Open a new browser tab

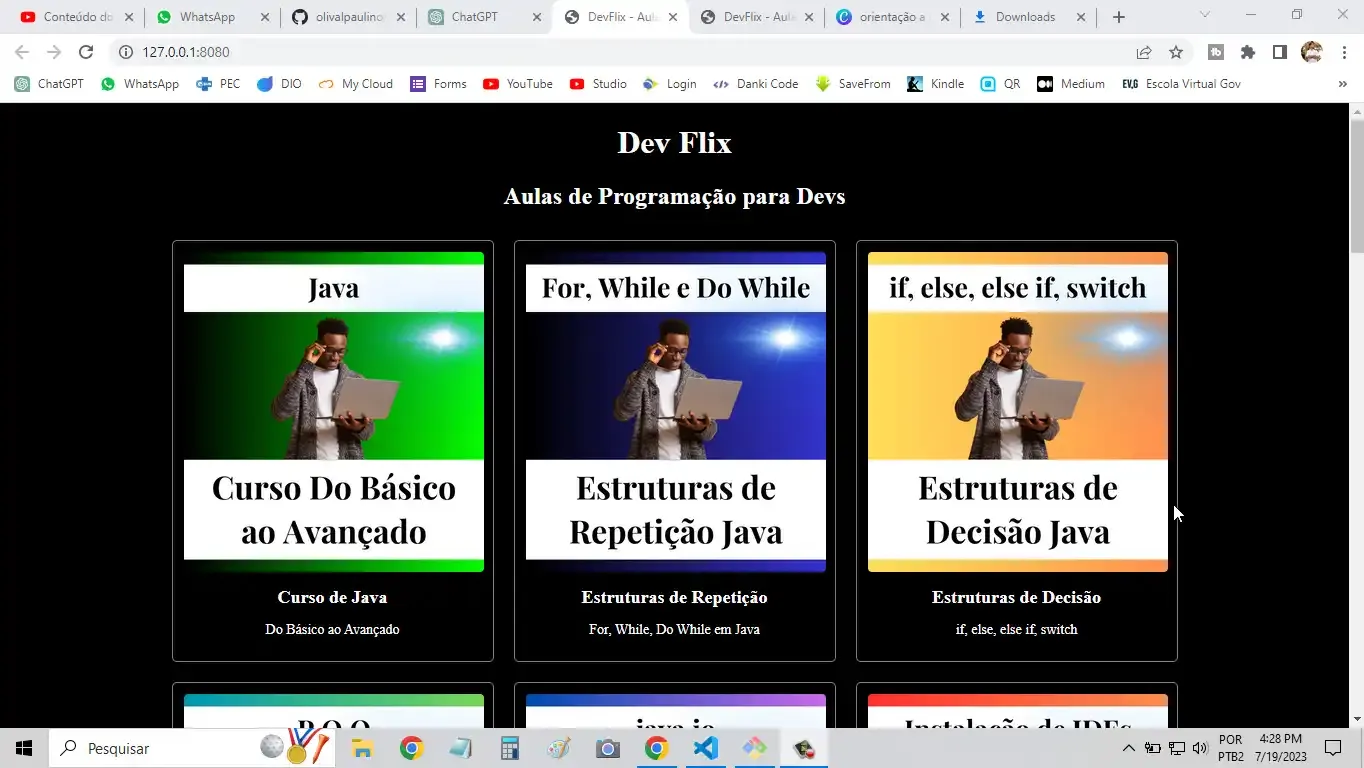(1119, 17)
